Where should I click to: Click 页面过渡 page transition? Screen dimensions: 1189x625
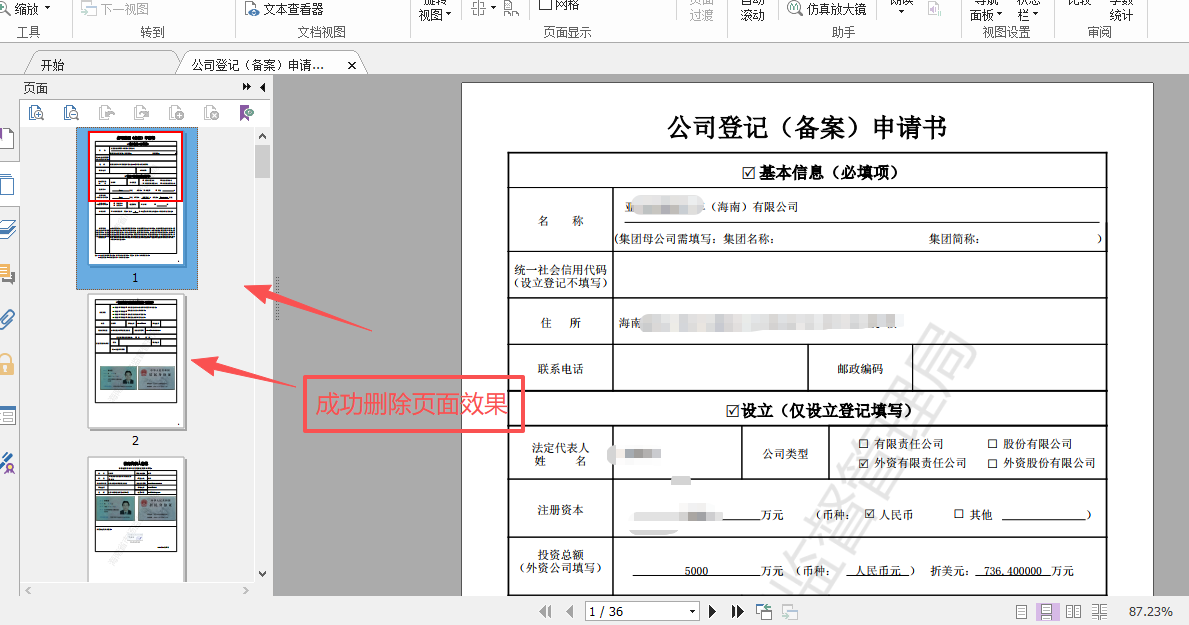pyautogui.click(x=701, y=11)
